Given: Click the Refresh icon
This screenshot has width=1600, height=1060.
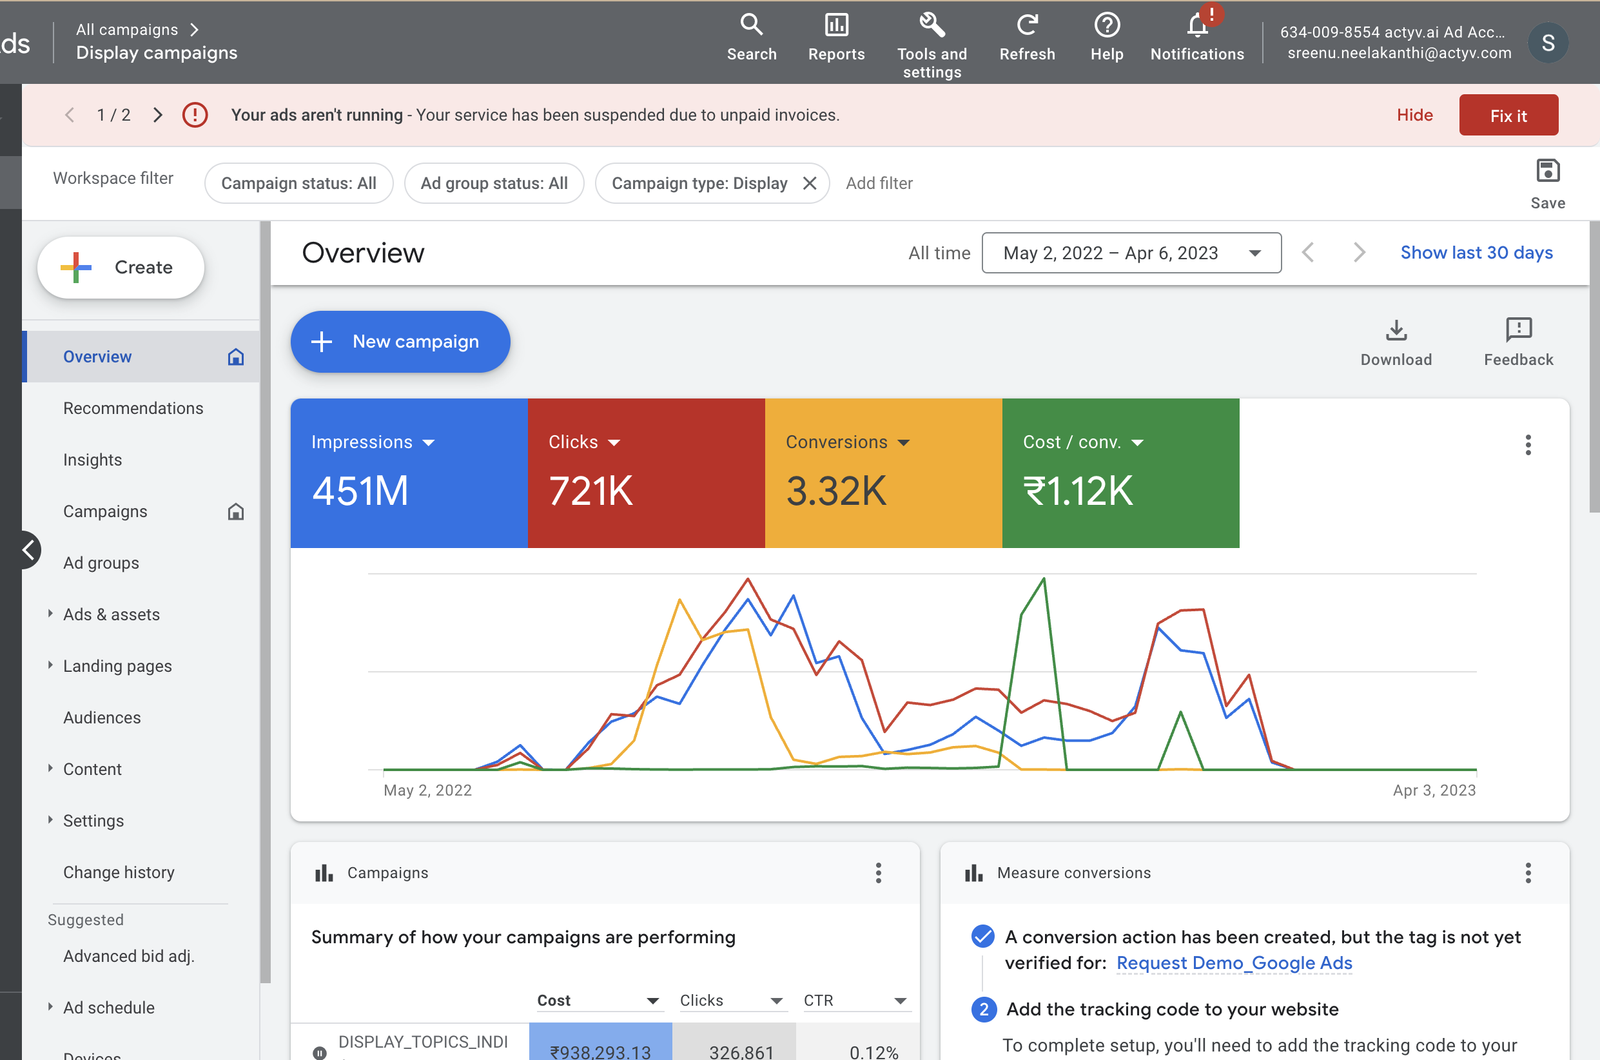Looking at the screenshot, I should 1027,37.
